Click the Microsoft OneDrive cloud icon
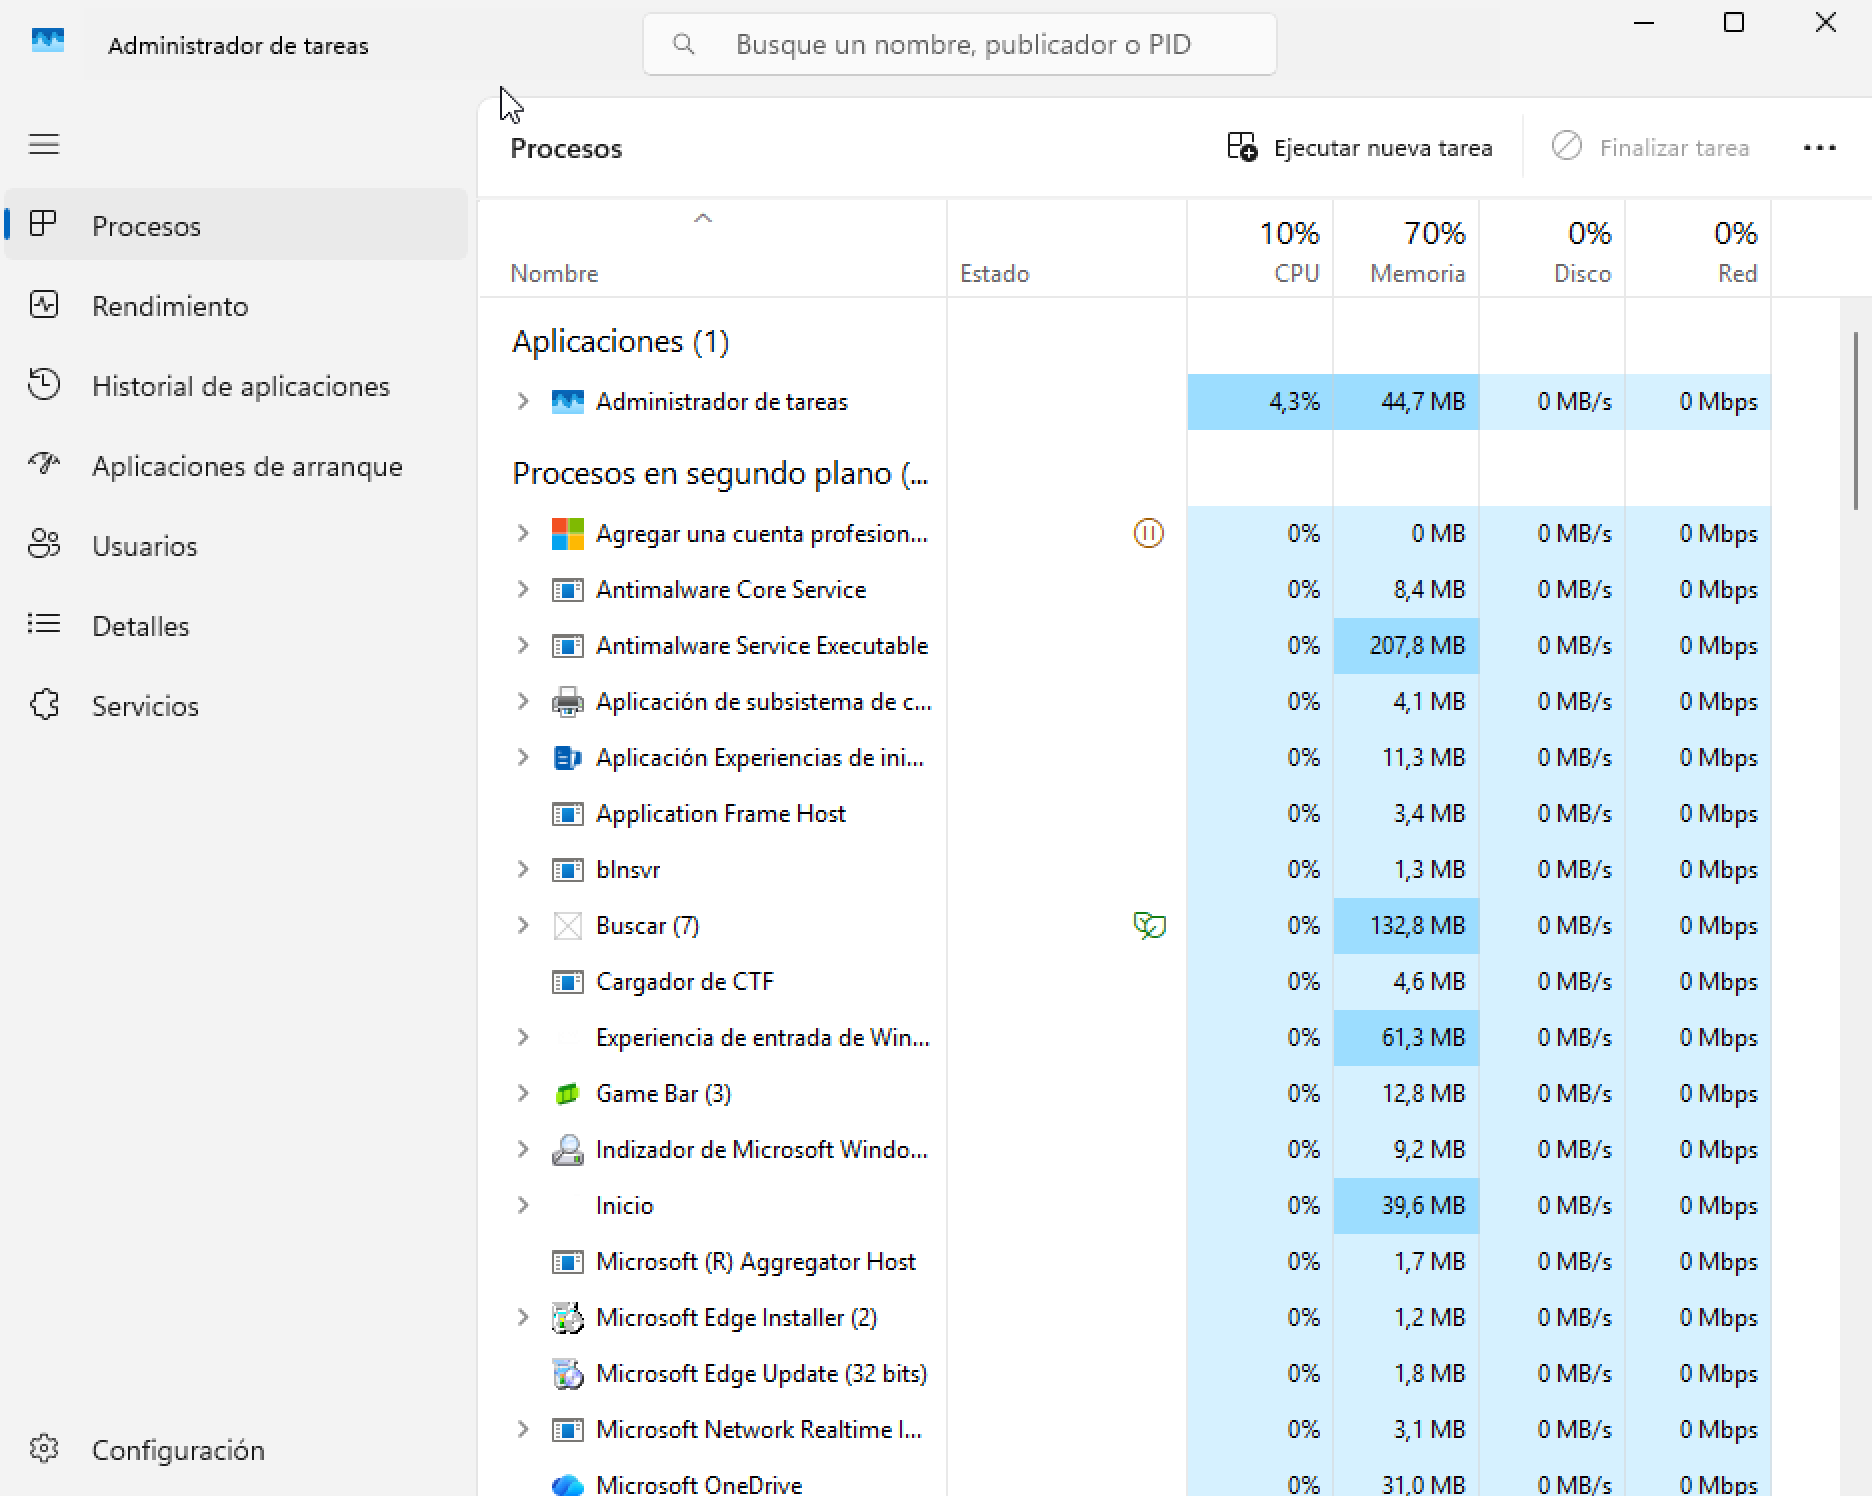Viewport: 1872px width, 1496px height. point(567,1484)
